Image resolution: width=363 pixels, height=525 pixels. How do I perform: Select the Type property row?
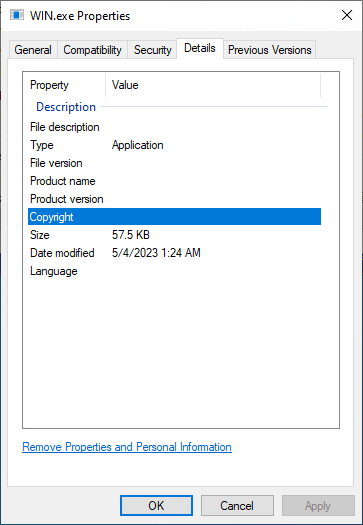point(174,145)
